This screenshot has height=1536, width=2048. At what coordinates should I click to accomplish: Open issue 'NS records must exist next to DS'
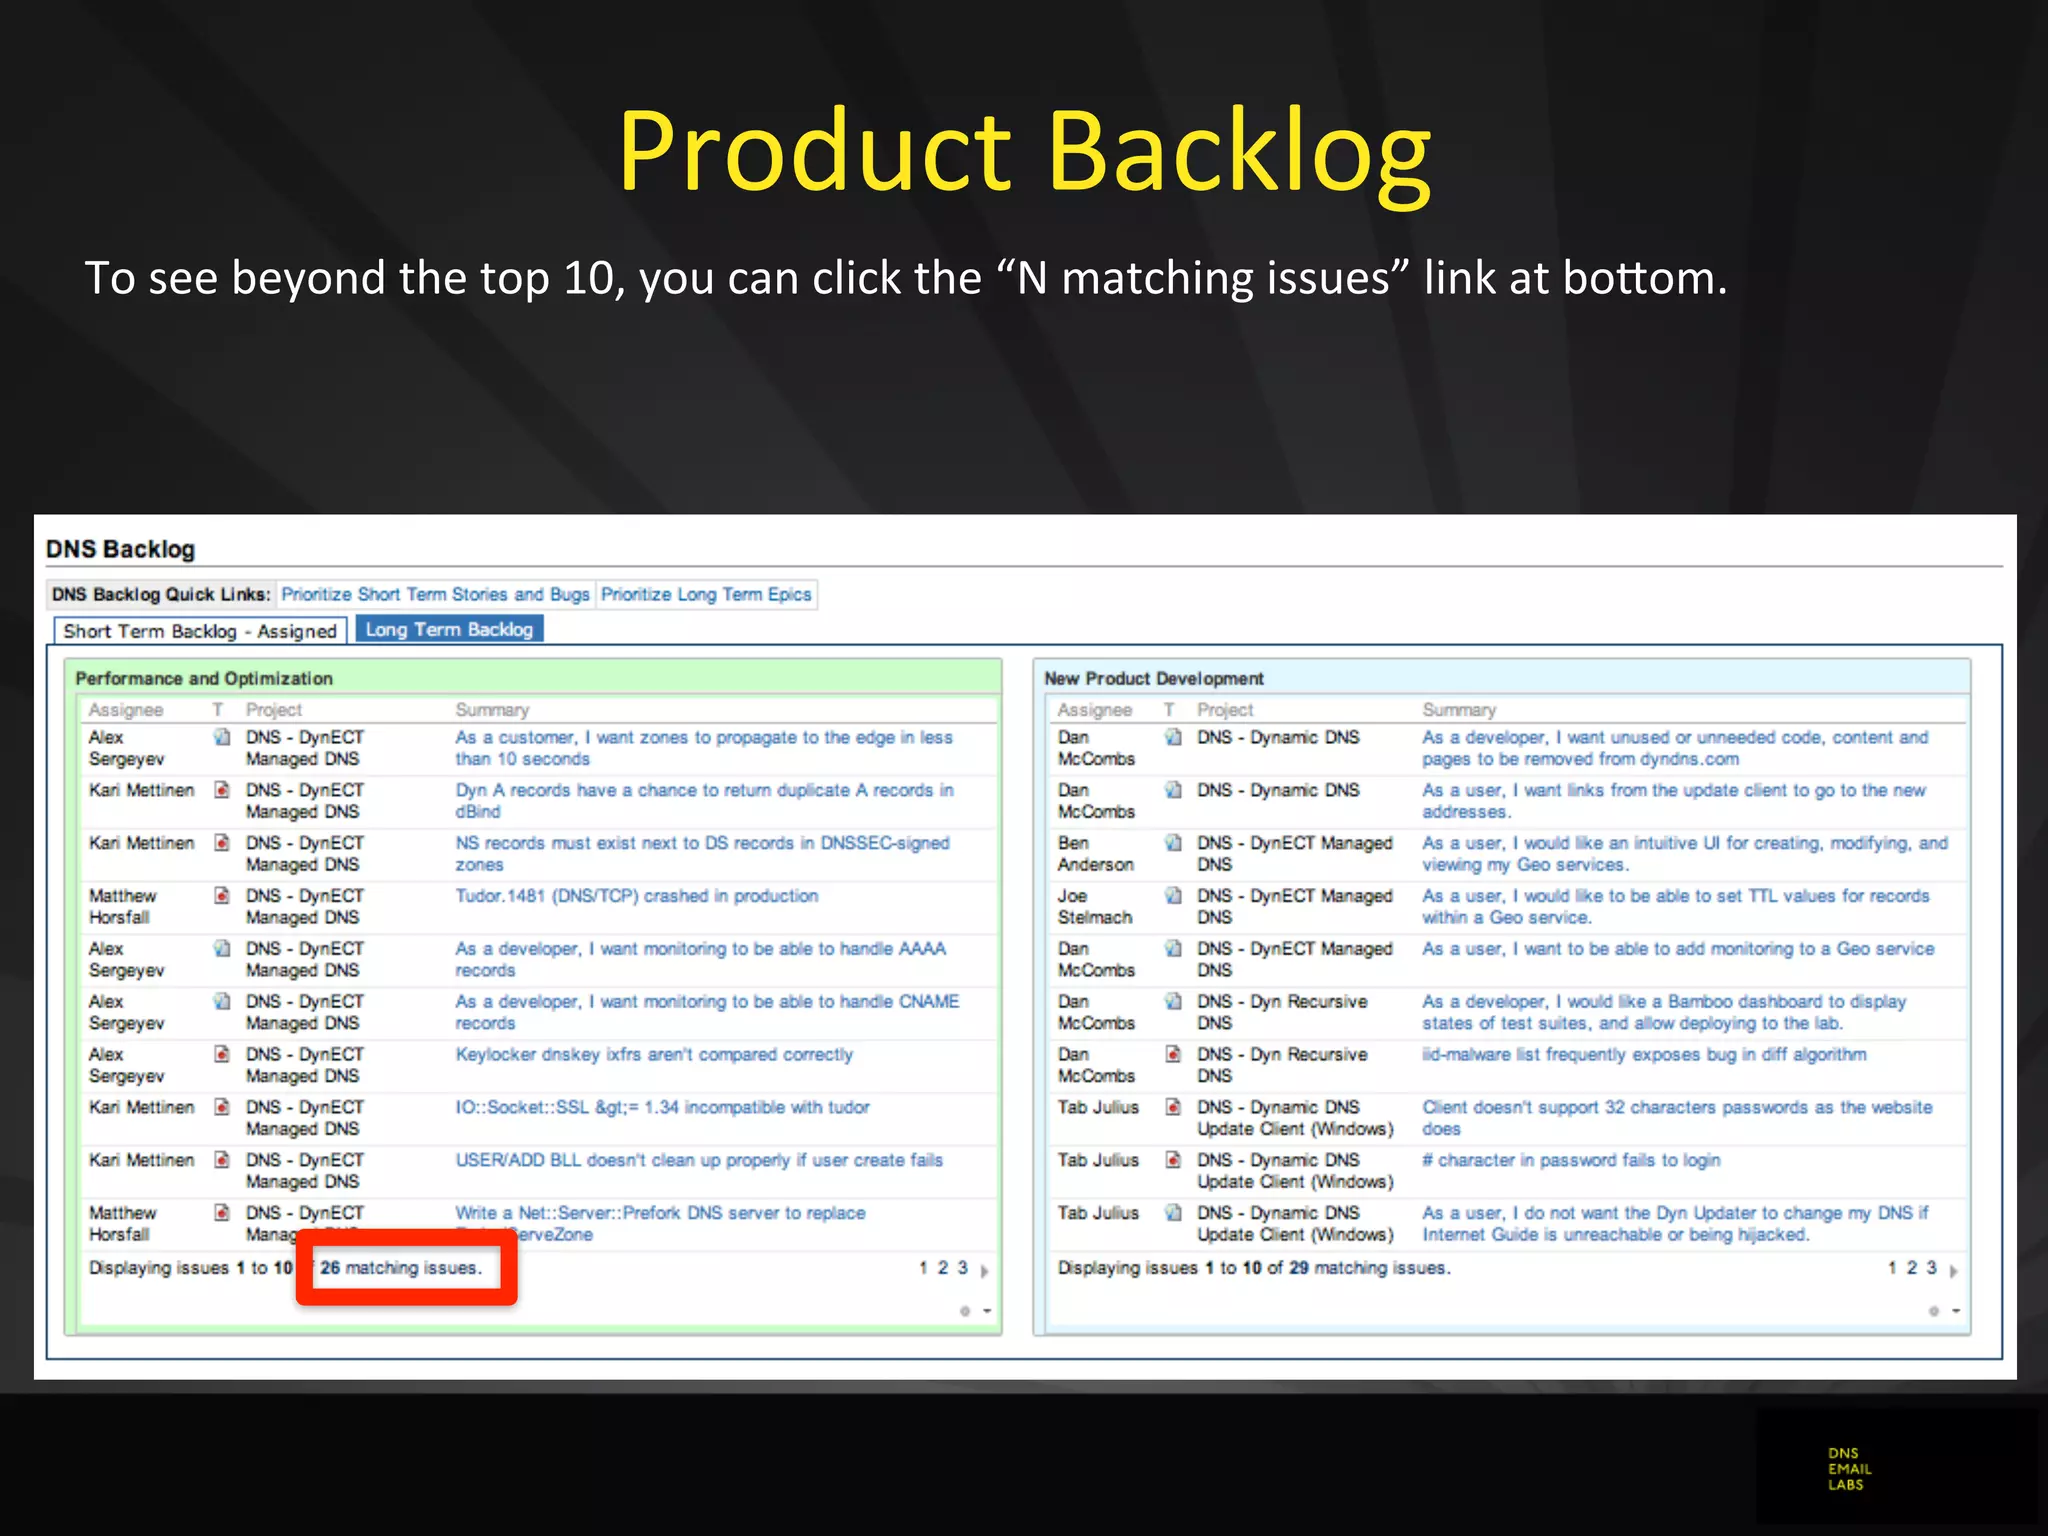click(x=702, y=854)
